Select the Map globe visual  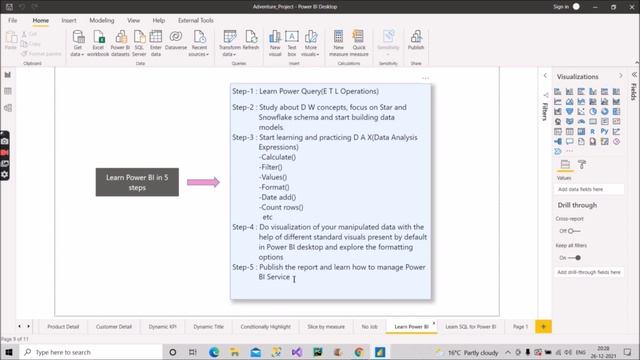coord(558,122)
